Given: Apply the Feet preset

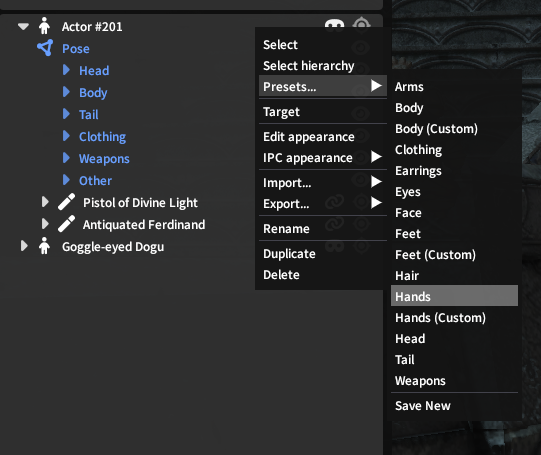Looking at the screenshot, I should (x=454, y=234).
